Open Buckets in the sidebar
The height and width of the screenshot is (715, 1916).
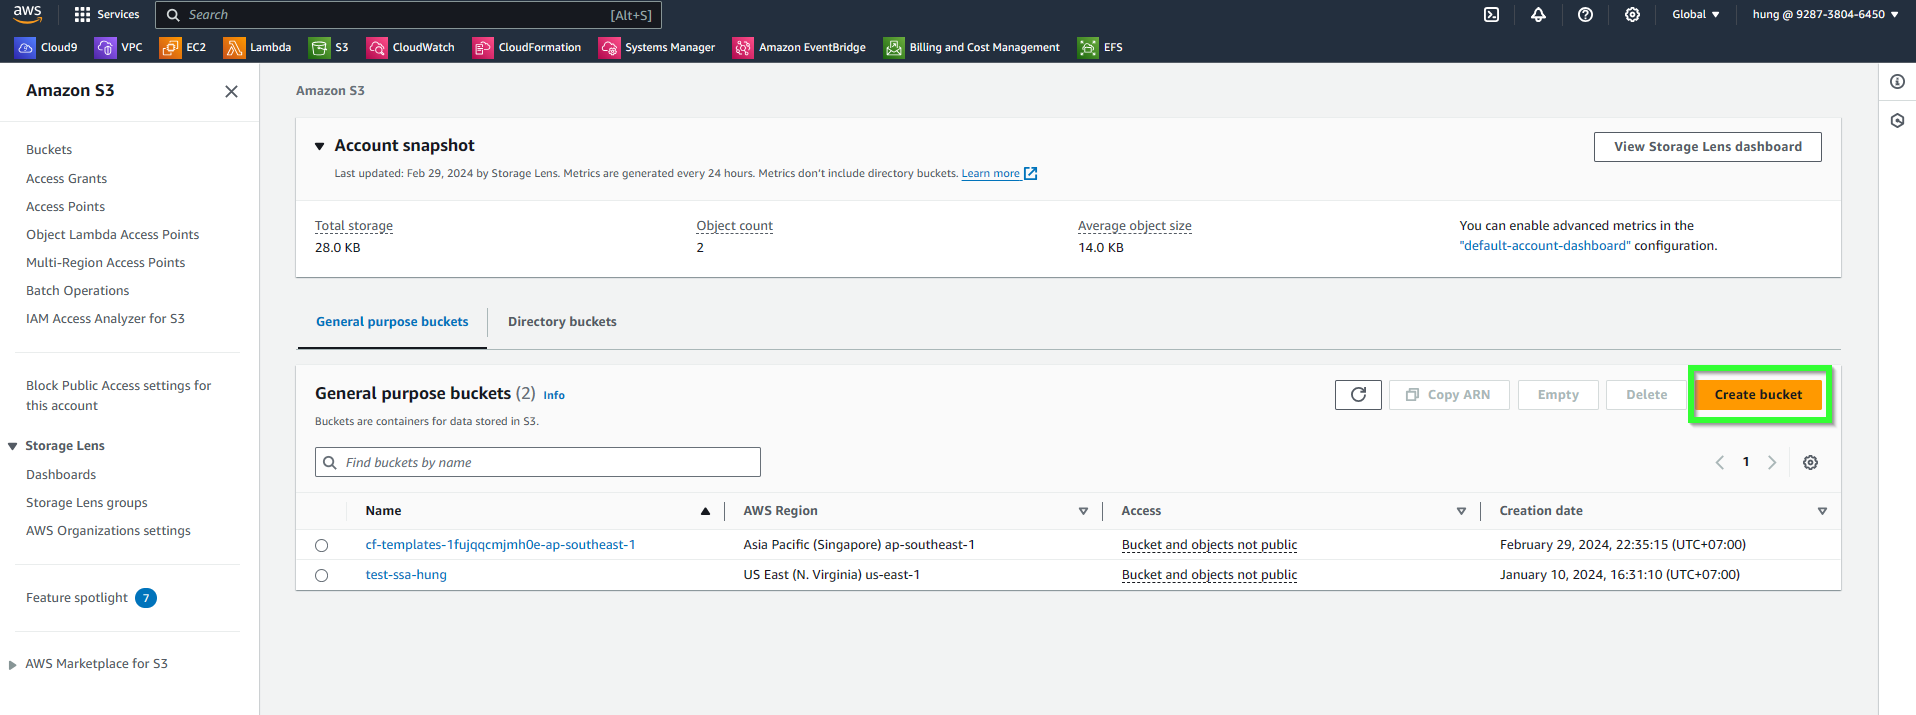[49, 150]
